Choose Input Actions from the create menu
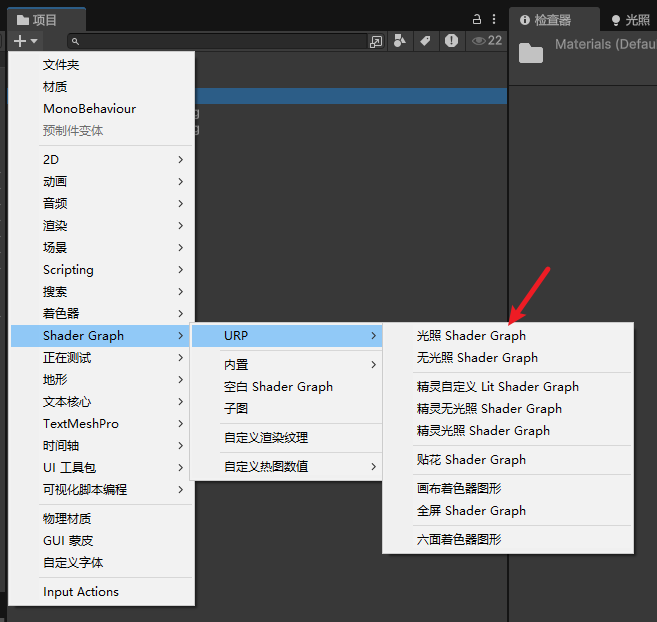Viewport: 657px width, 622px height. (101, 592)
